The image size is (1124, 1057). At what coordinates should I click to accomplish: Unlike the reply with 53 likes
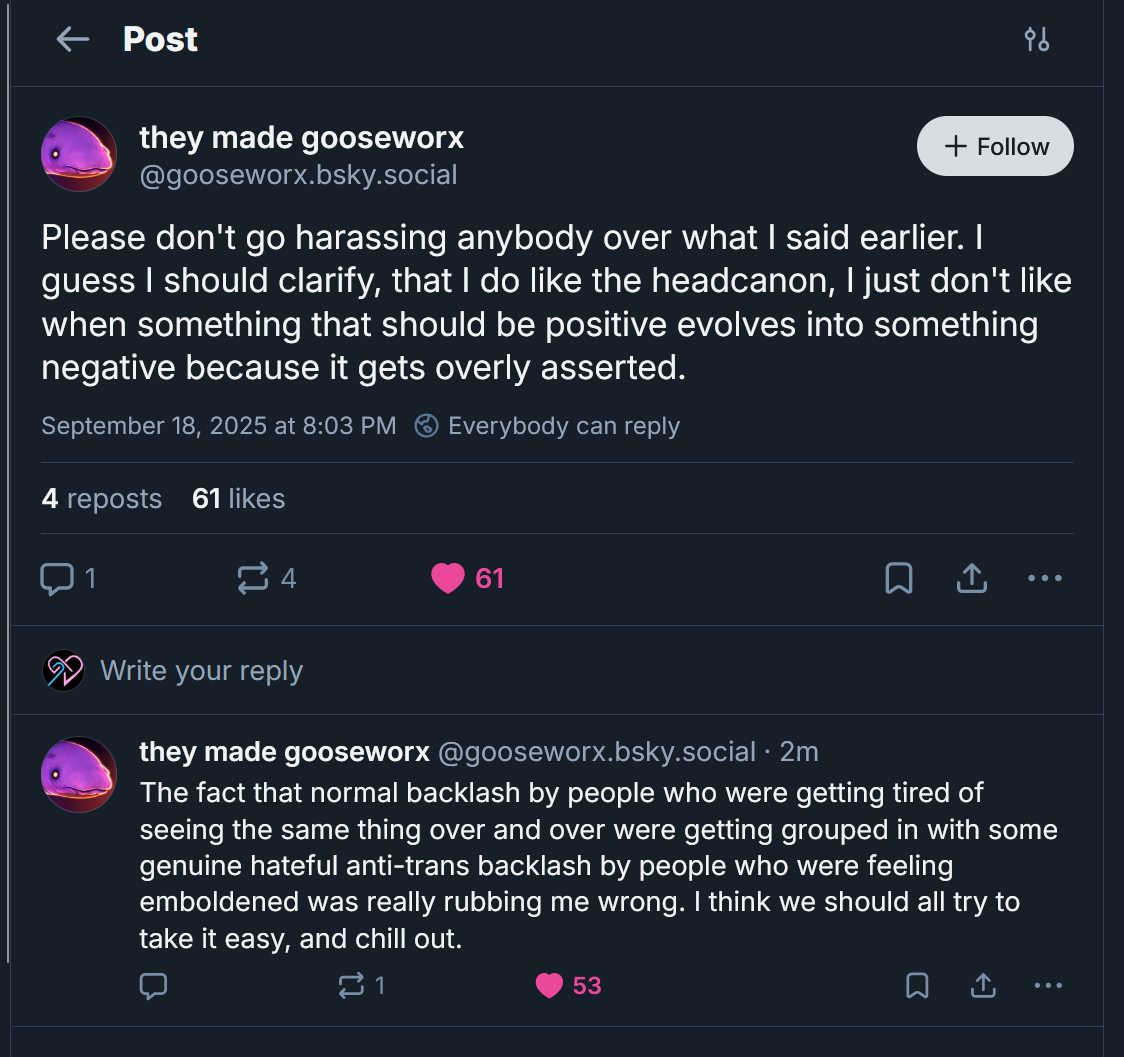point(550,986)
